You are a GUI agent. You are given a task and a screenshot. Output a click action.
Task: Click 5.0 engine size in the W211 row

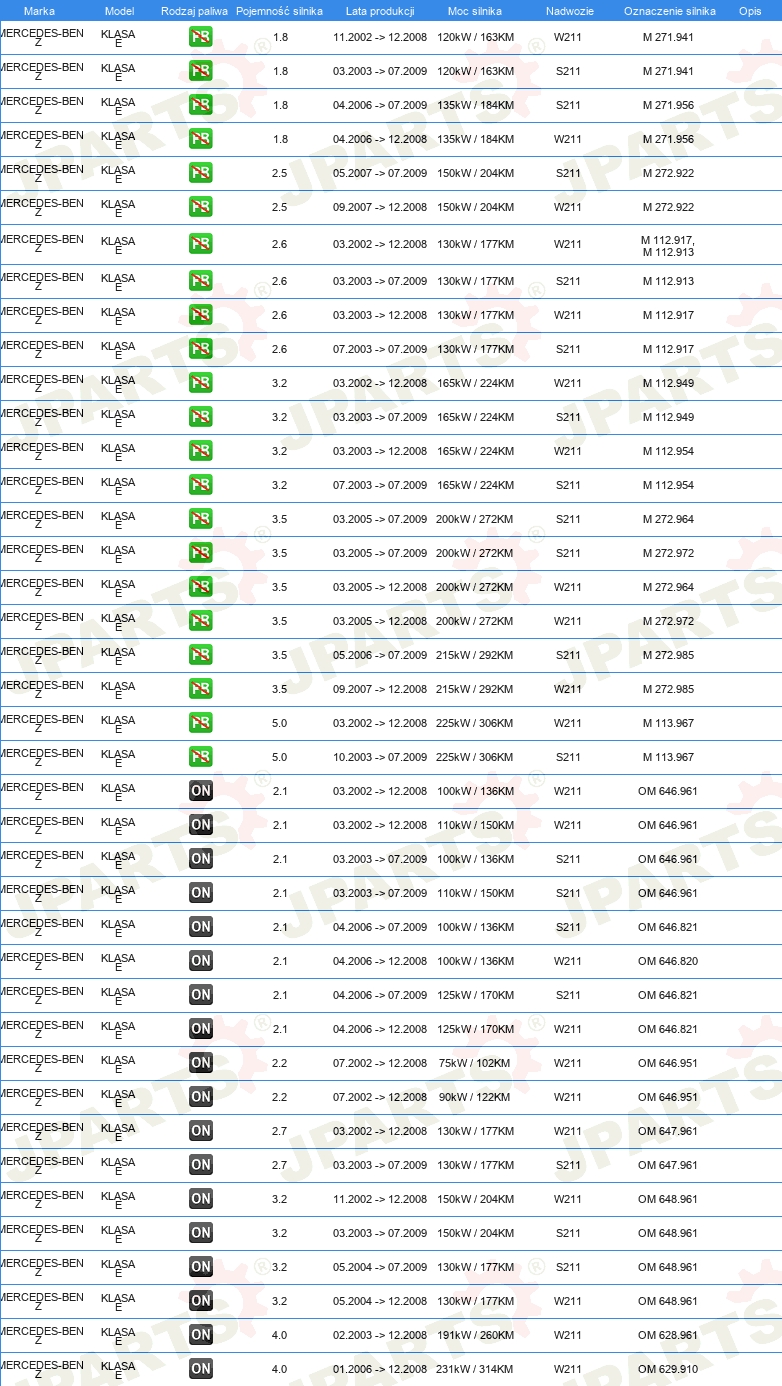click(279, 723)
